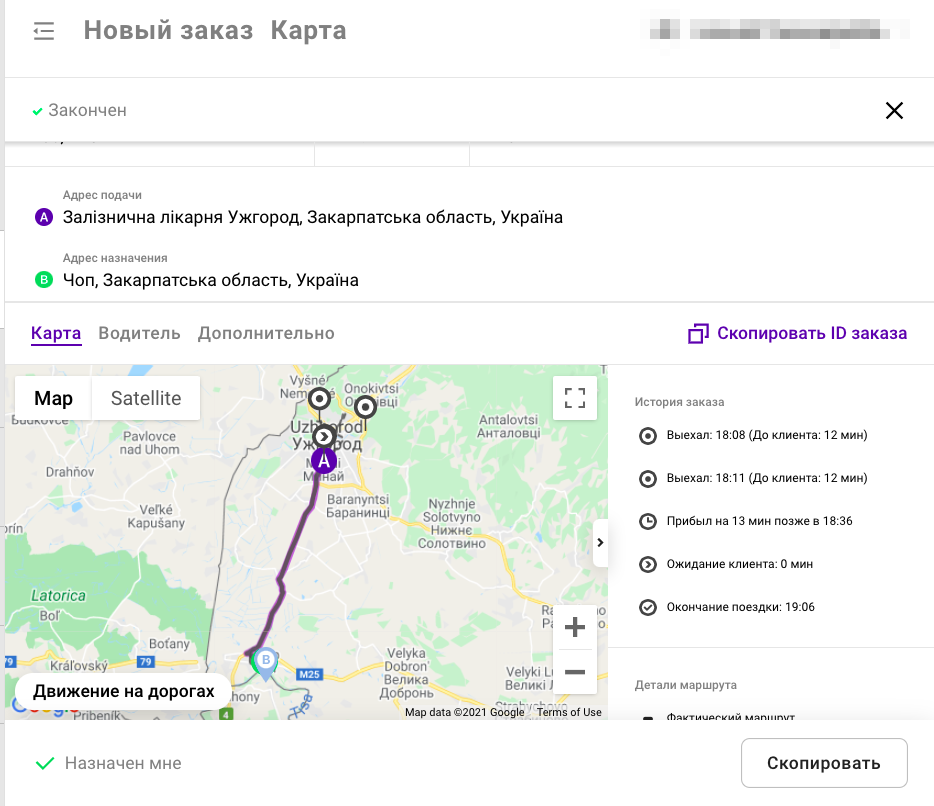Viewport: 934px width, 806px height.
Task: Click the Ожидание клиента arrow icon
Action: pos(647,564)
